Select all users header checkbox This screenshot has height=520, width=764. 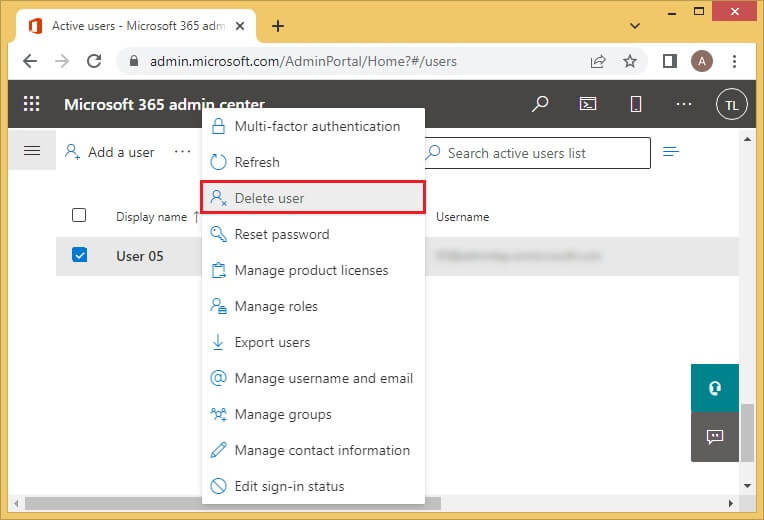tap(79, 215)
